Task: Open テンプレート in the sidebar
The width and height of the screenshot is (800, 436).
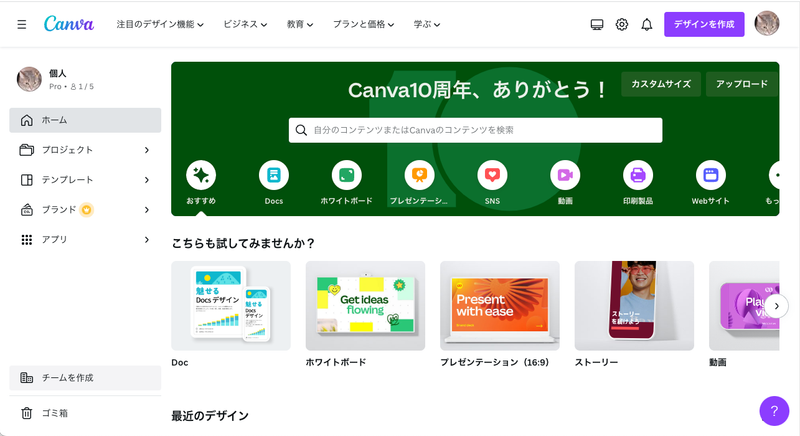Action: (85, 180)
